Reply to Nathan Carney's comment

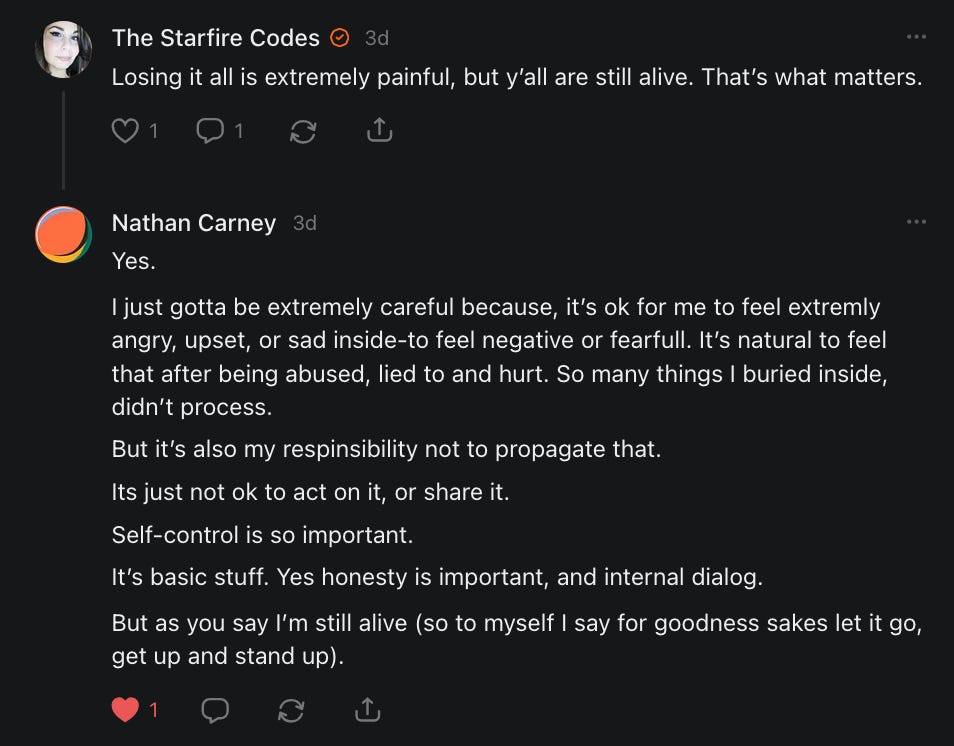point(215,710)
